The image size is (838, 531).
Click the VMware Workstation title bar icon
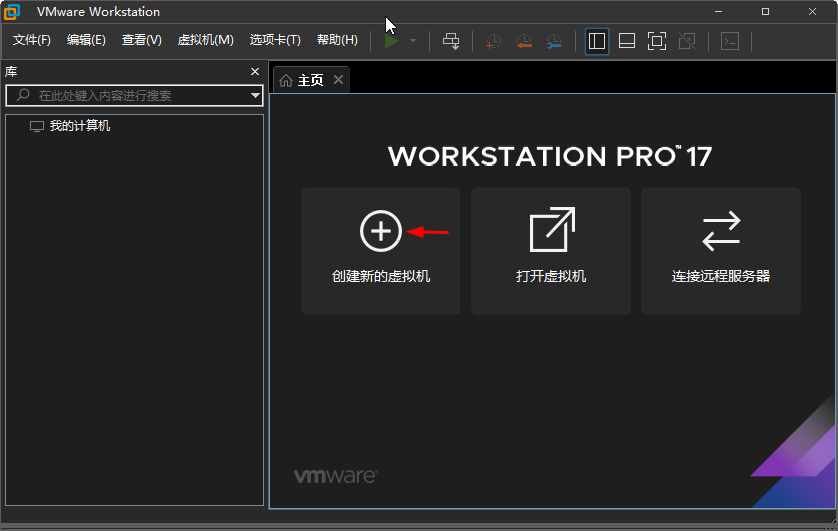[x=12, y=12]
